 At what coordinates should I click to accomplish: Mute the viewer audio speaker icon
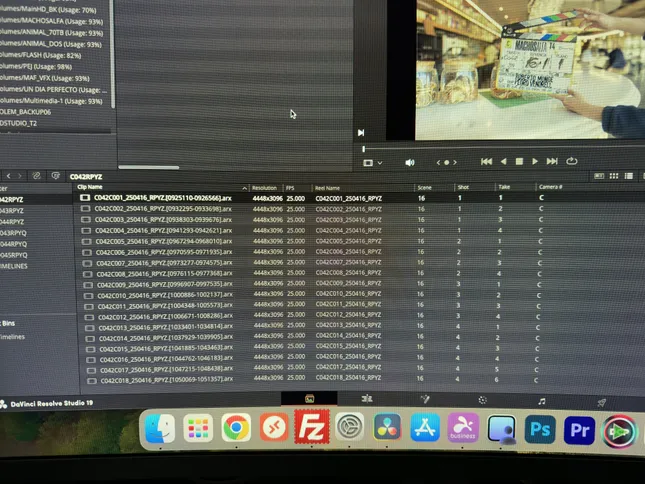tap(410, 162)
